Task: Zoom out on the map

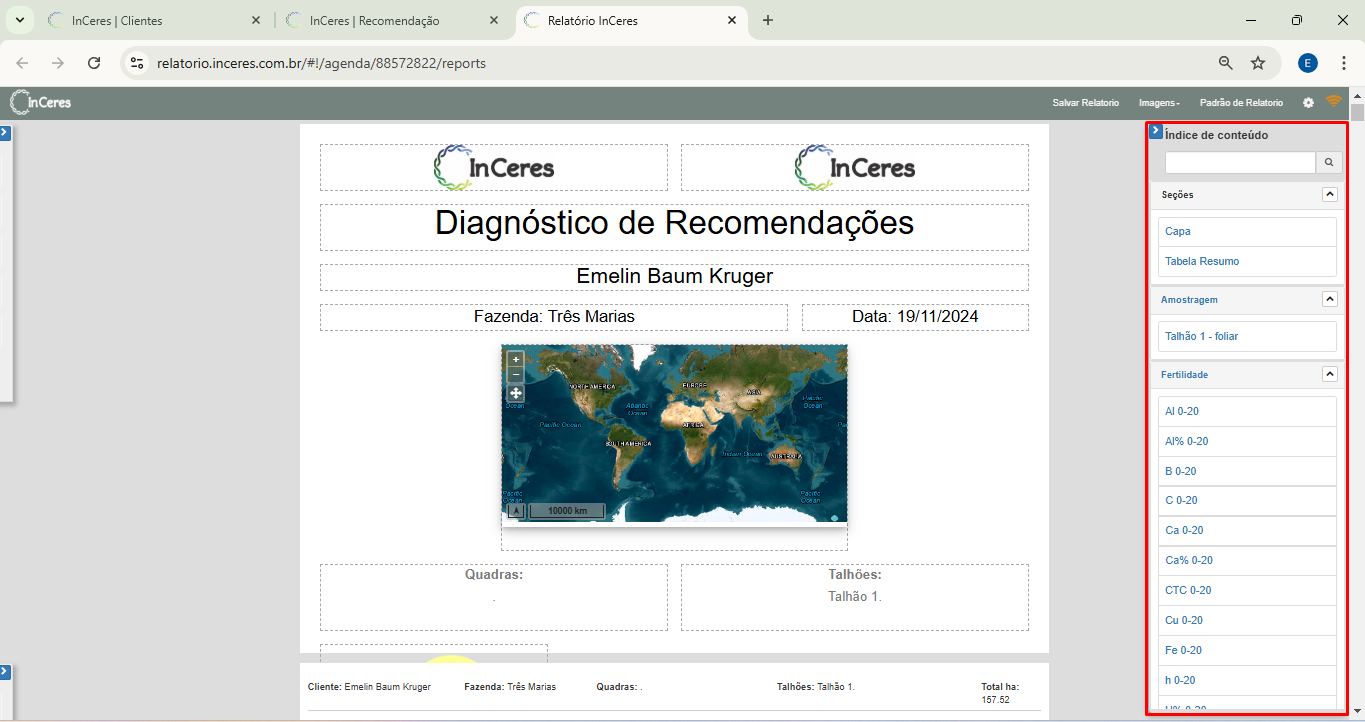Action: [516, 375]
